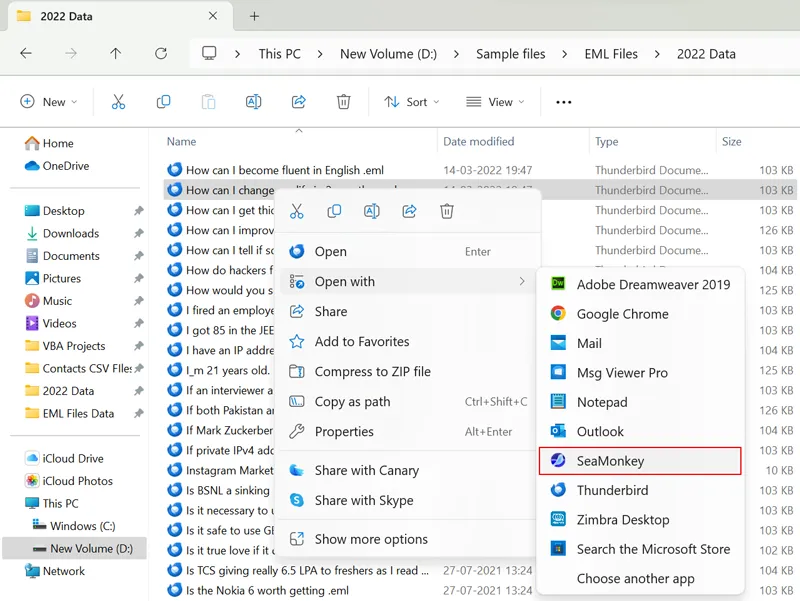
Task: Go up one folder level
Action: tap(116, 54)
